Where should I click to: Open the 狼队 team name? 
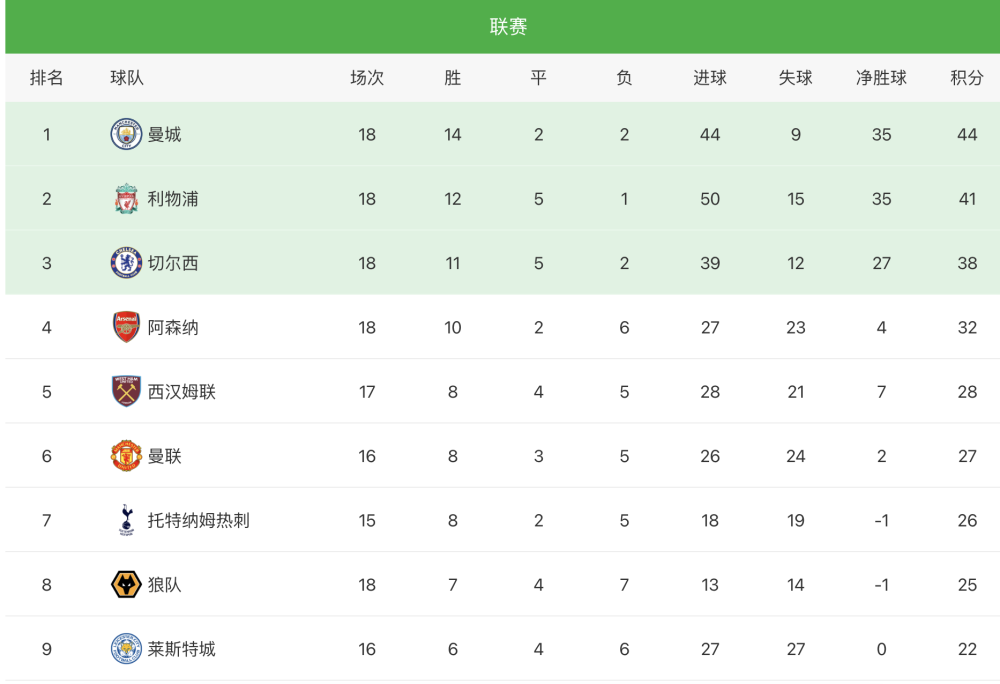coord(165,585)
